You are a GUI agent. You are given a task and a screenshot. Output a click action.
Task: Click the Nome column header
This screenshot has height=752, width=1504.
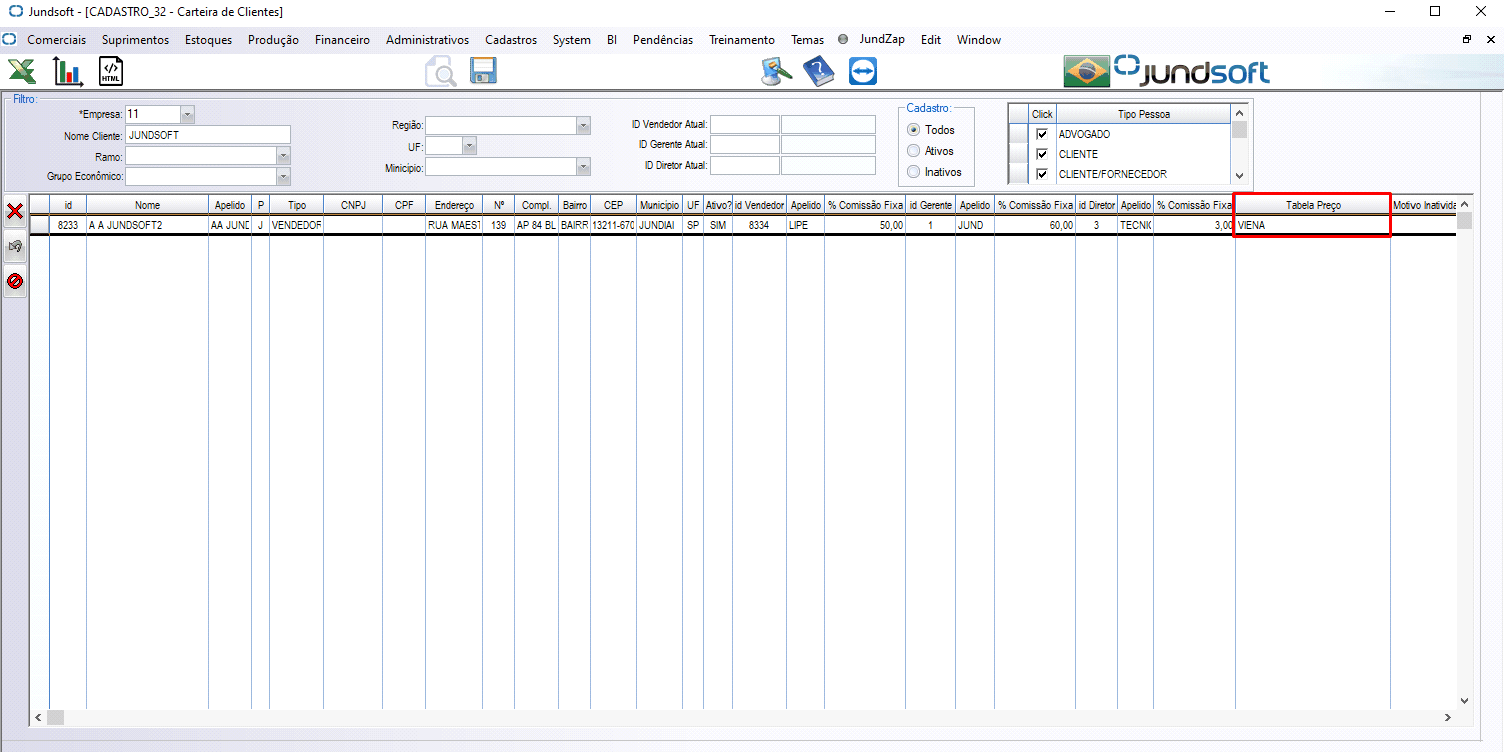pos(147,204)
